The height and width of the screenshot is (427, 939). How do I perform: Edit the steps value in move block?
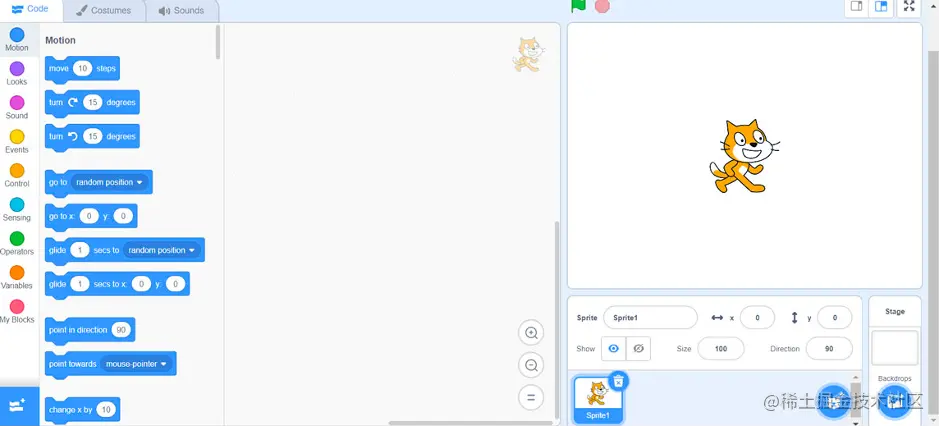pos(82,68)
